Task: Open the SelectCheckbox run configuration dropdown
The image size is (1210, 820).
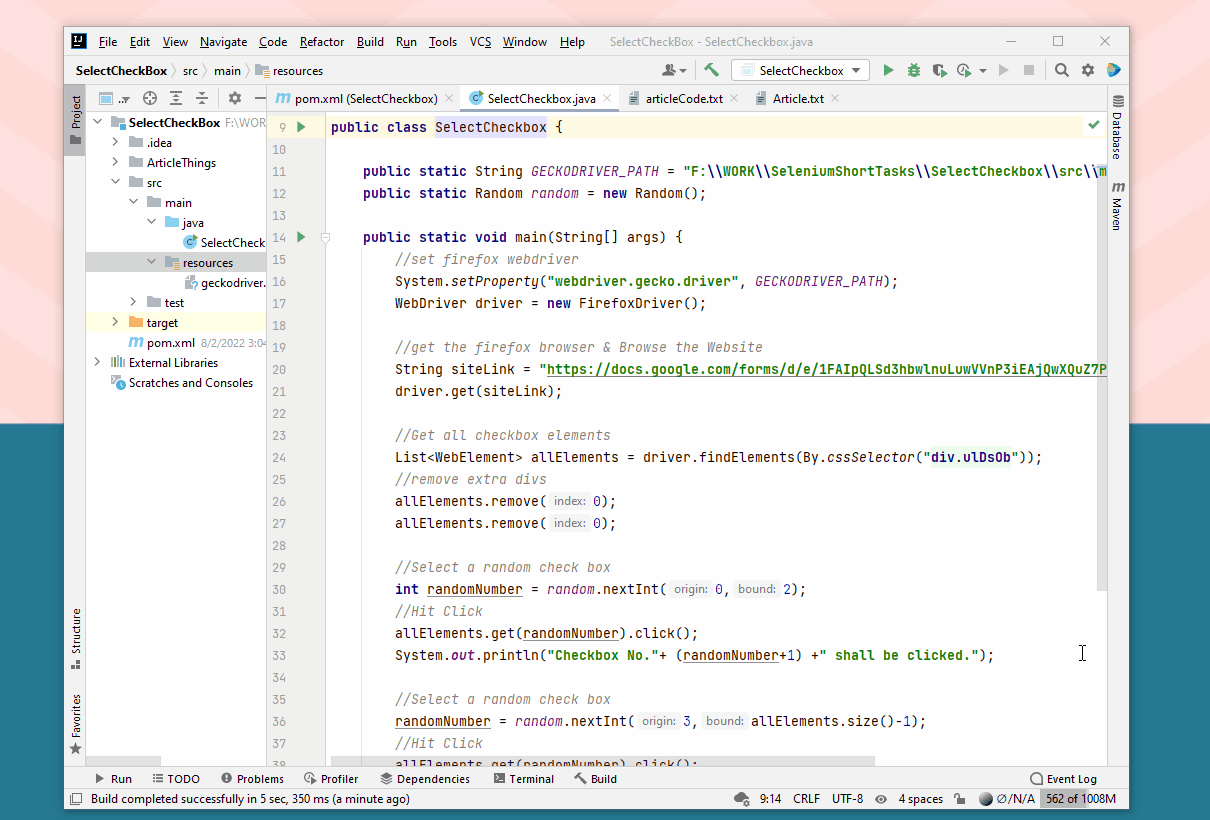Action: click(800, 70)
